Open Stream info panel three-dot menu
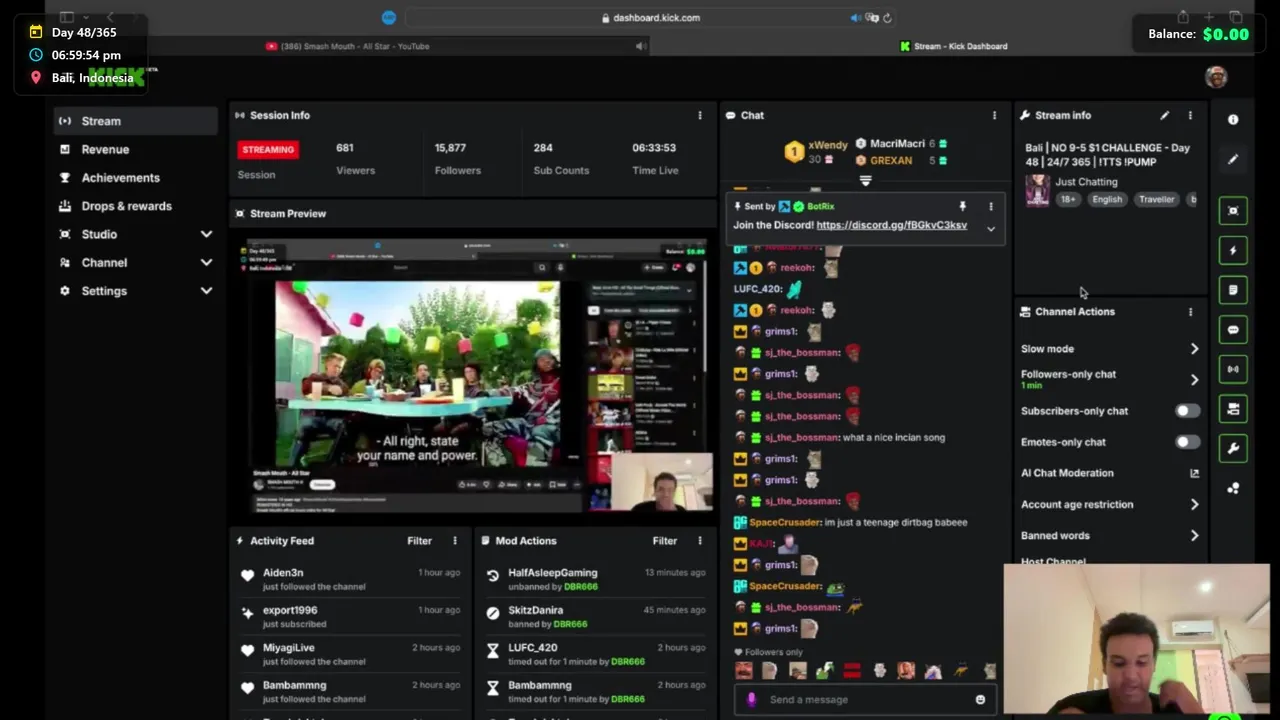This screenshot has width=1280, height=720. point(1190,115)
